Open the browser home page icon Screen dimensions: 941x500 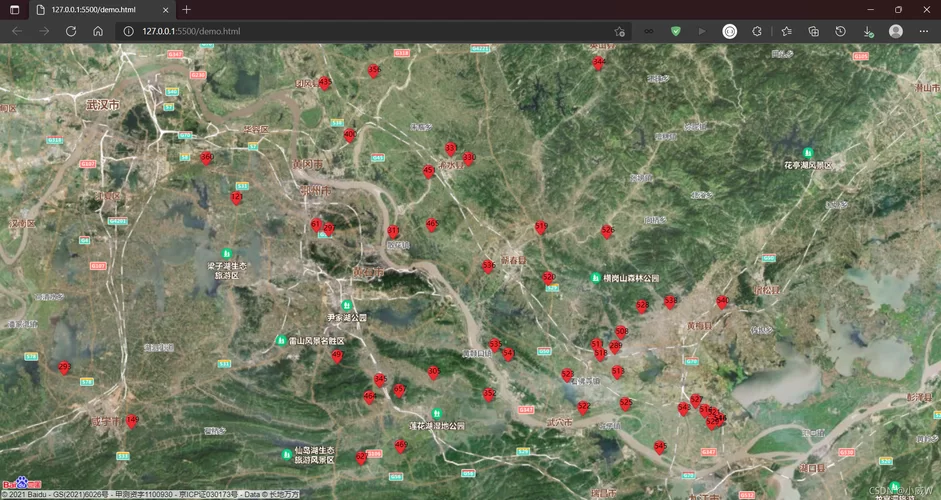point(98,31)
